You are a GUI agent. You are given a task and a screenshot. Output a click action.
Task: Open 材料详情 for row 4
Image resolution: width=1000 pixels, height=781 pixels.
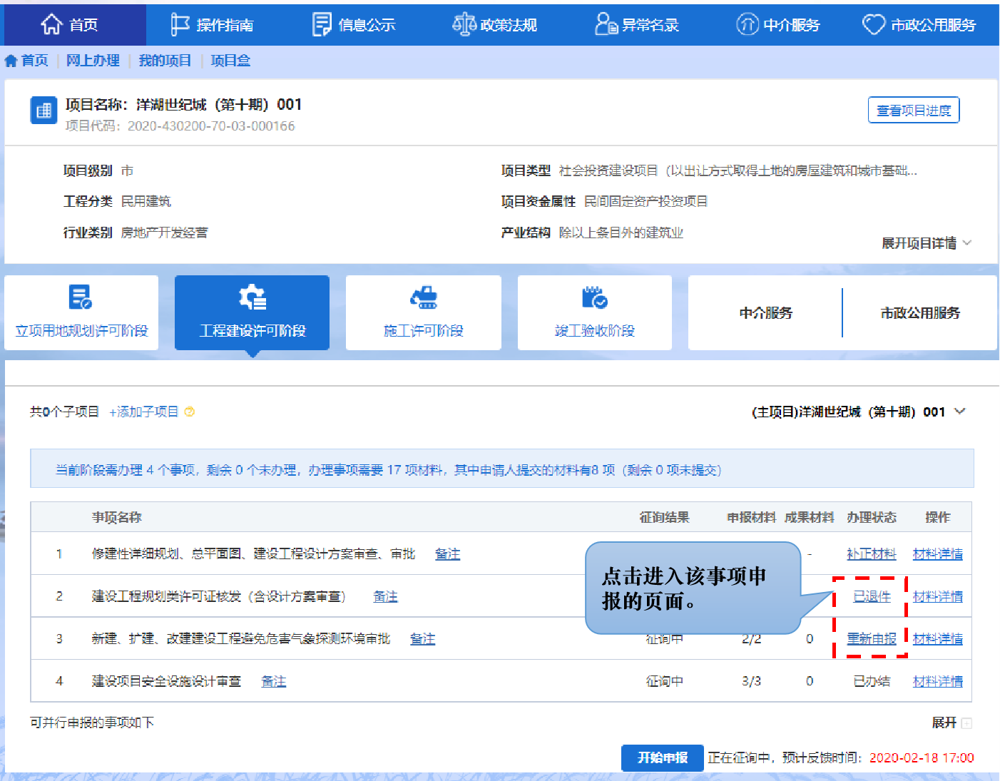(937, 682)
